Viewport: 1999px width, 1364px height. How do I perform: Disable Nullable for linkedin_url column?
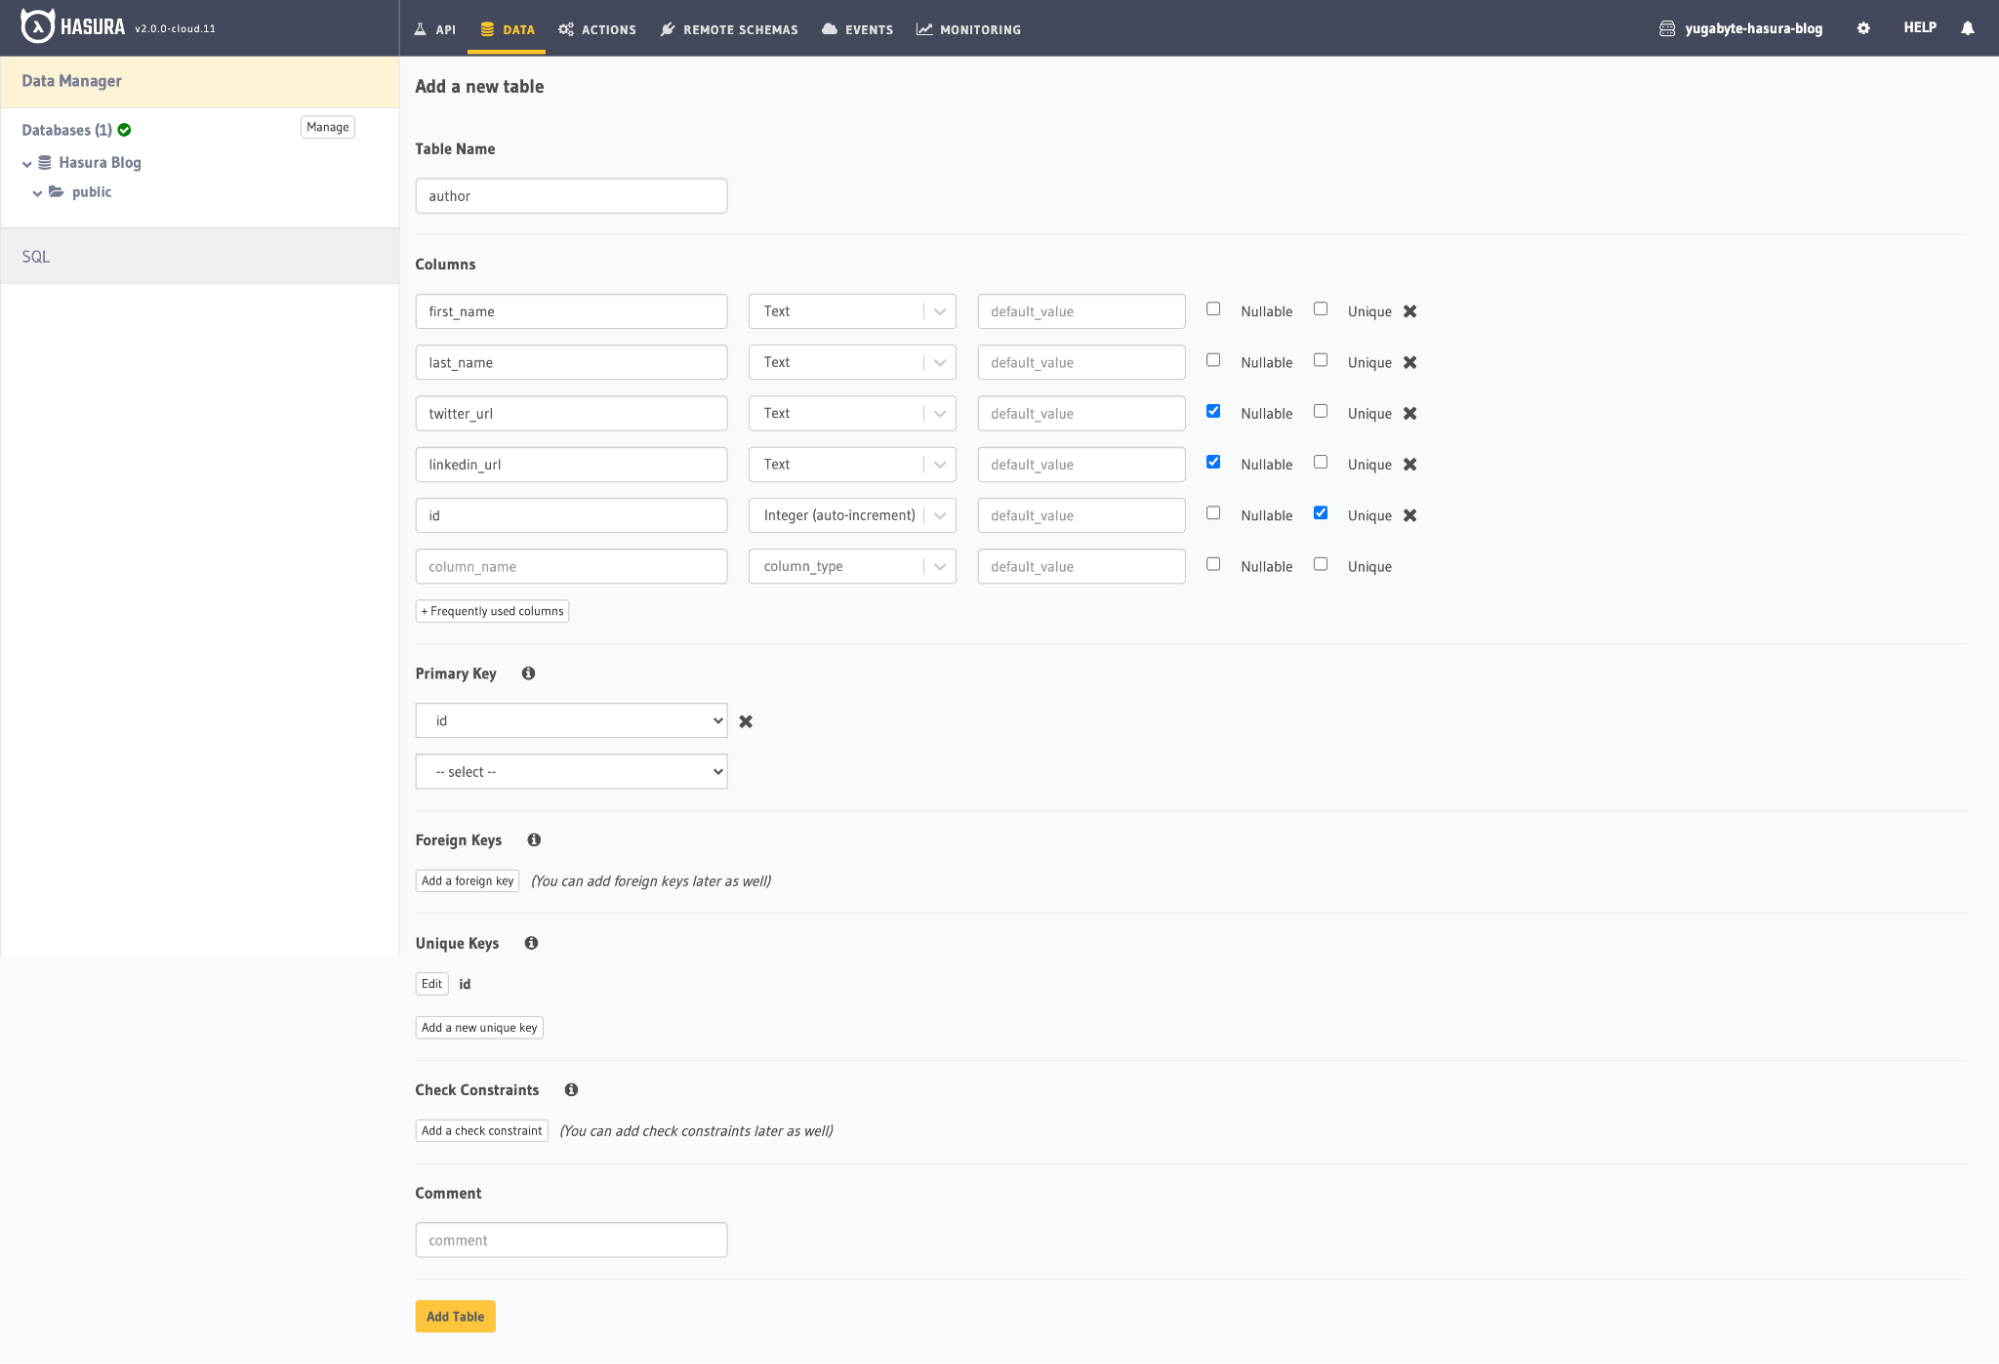(x=1213, y=462)
